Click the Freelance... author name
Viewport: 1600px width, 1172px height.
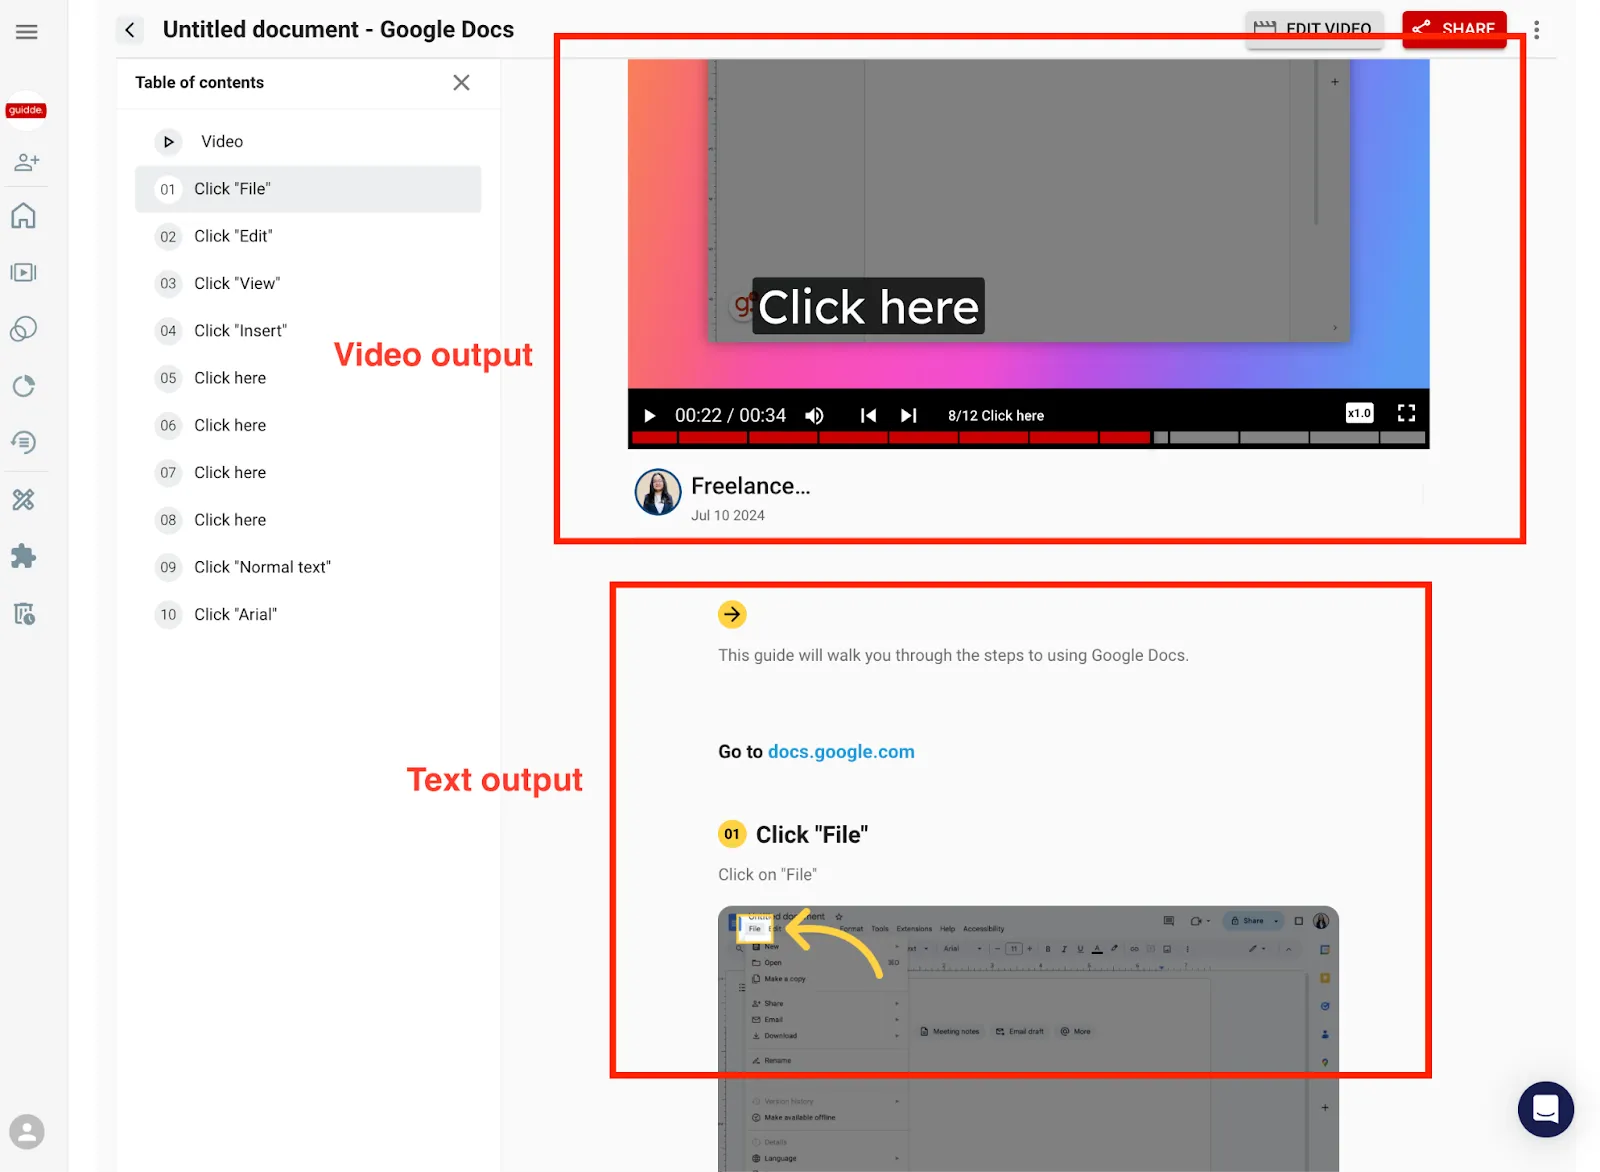click(750, 486)
